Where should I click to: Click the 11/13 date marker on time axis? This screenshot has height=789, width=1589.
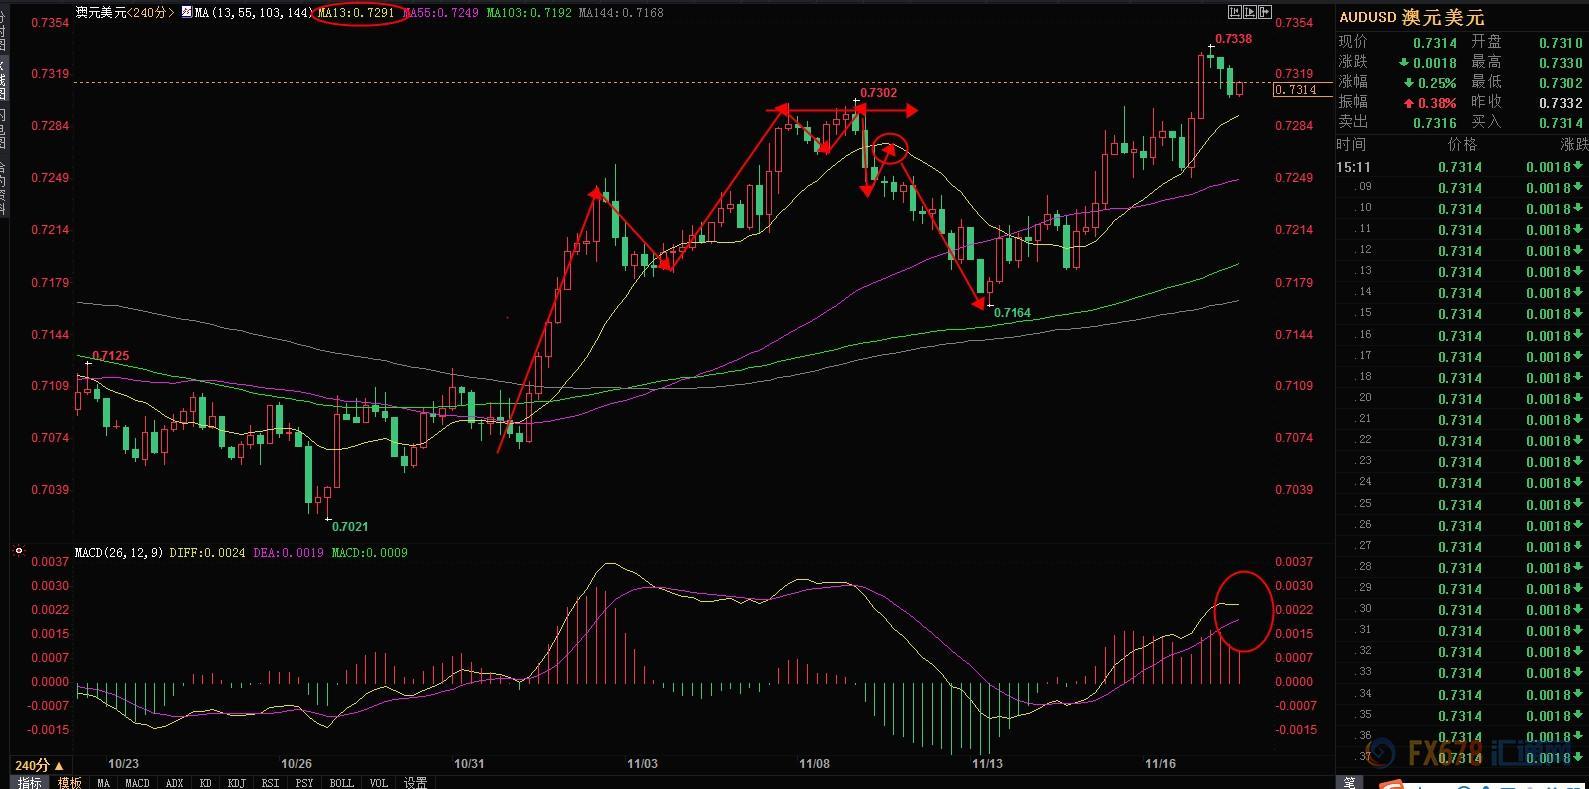tap(988, 764)
